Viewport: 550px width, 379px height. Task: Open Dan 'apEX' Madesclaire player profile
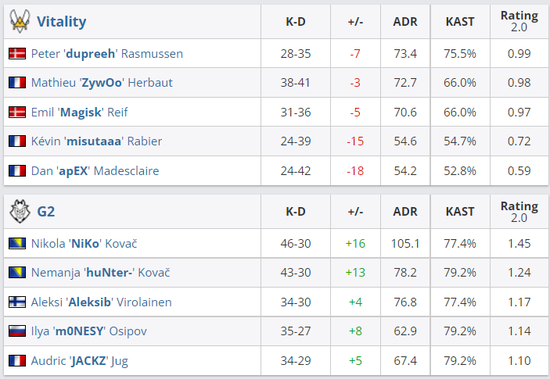[x=95, y=171]
